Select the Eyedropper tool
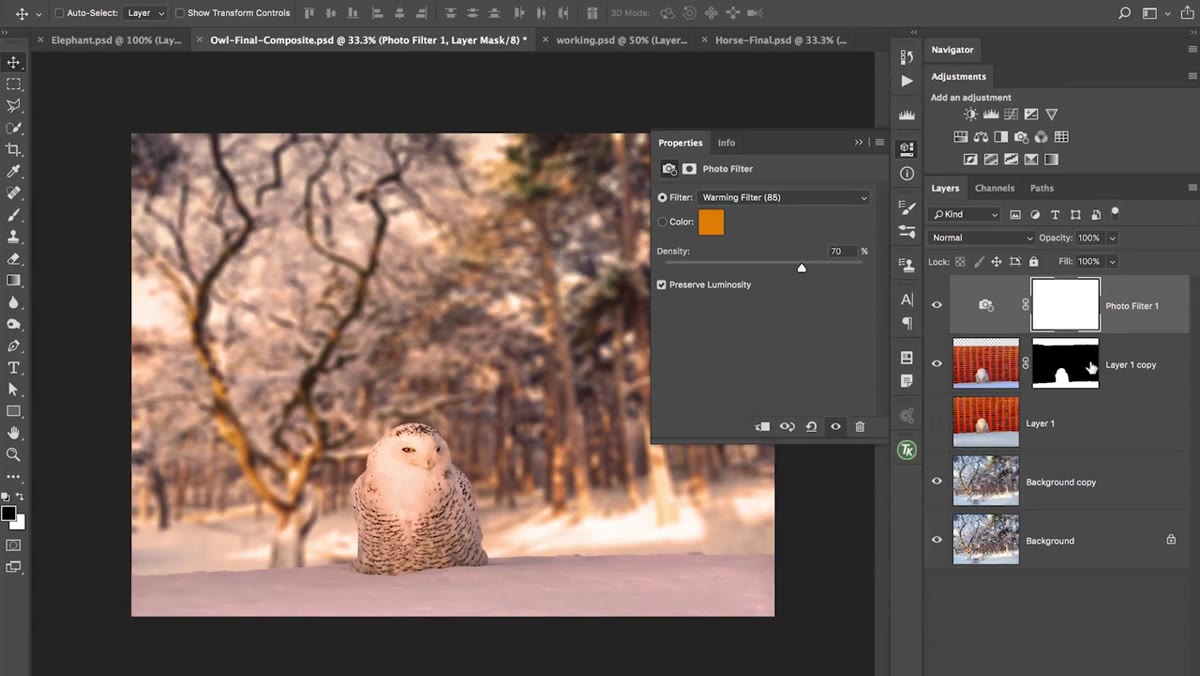 pyautogui.click(x=14, y=172)
